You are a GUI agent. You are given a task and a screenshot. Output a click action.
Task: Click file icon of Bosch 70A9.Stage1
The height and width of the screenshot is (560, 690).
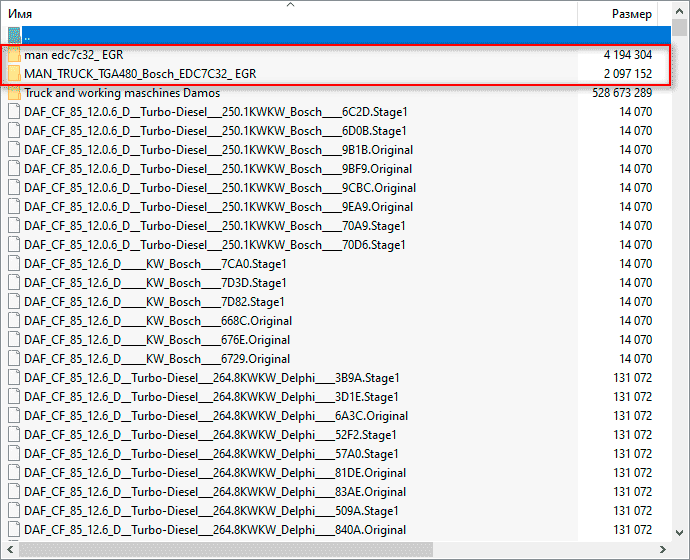(14, 226)
